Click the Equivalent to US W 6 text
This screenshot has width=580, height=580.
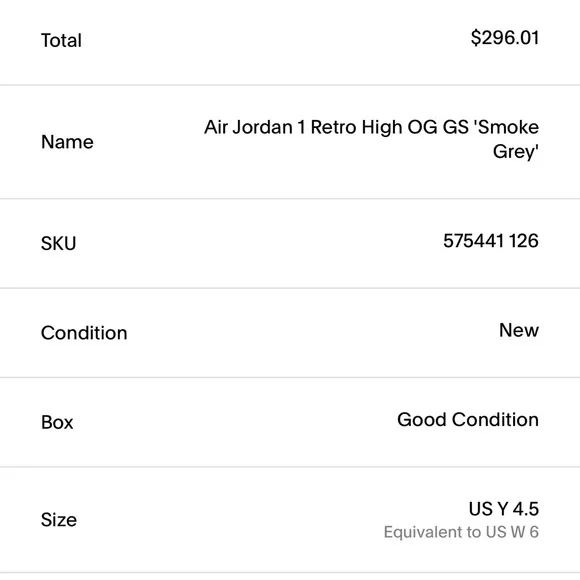pyautogui.click(x=461, y=532)
